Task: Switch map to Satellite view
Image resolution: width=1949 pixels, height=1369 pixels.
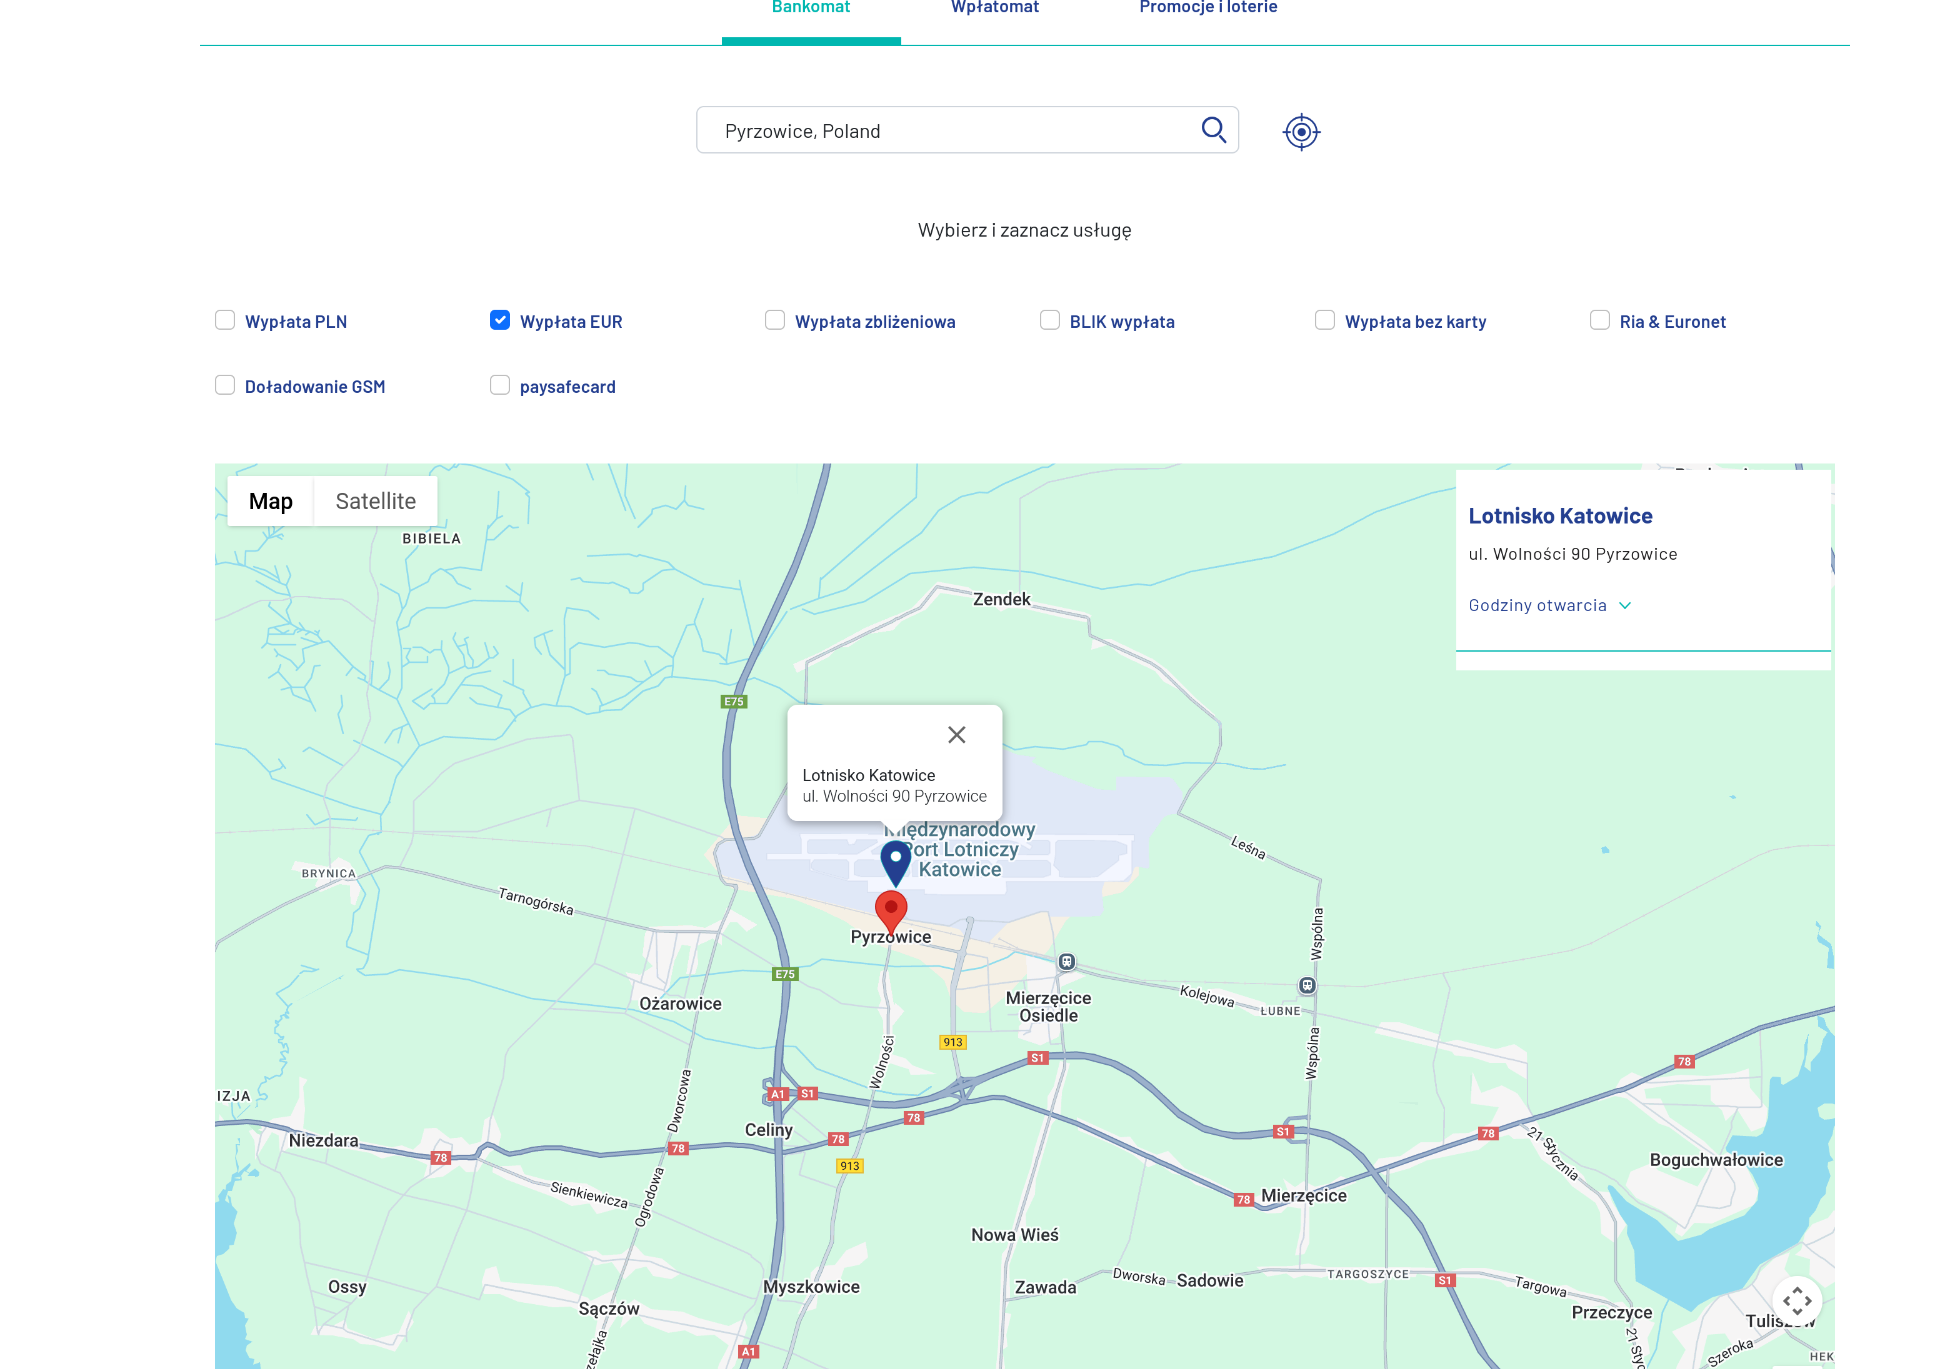Action: [x=375, y=501]
